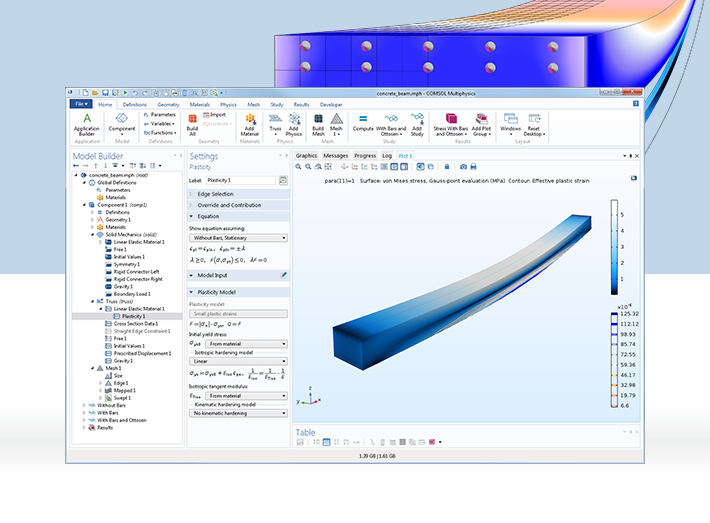
Task: Switch to the Progress tab
Action: (x=365, y=155)
